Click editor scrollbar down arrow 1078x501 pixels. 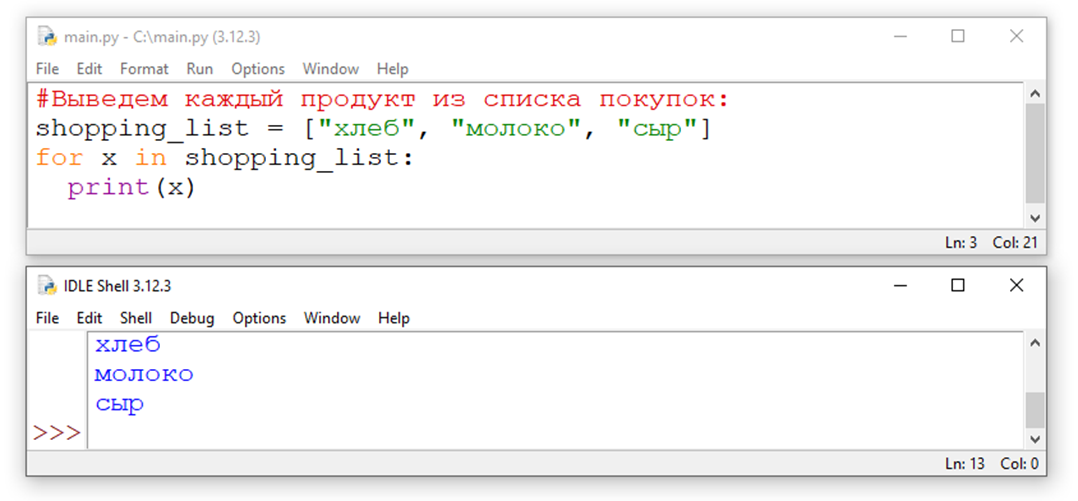point(1035,218)
